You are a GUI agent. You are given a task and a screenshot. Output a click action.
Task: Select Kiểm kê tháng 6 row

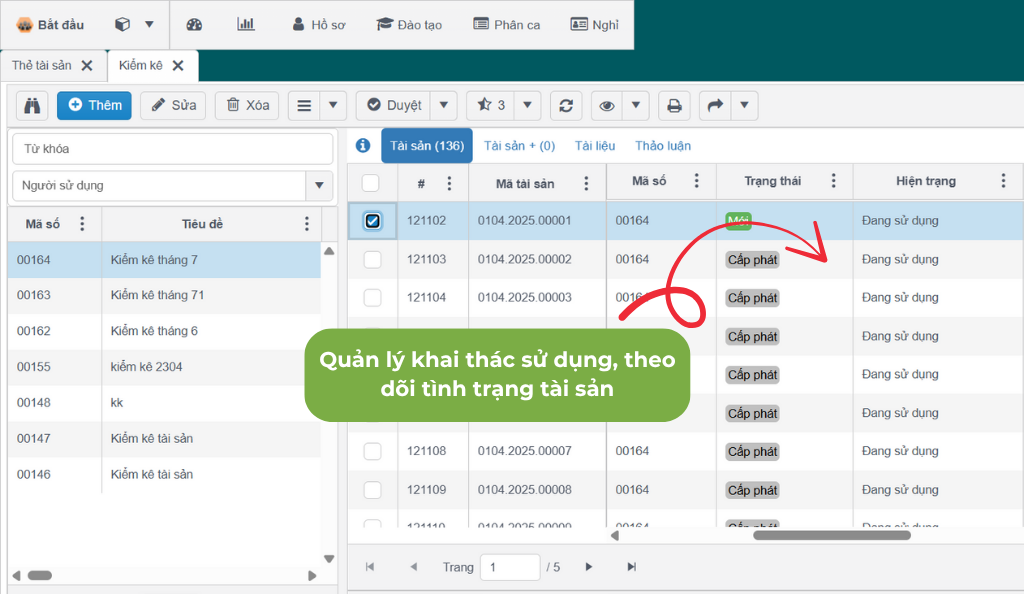[165, 331]
